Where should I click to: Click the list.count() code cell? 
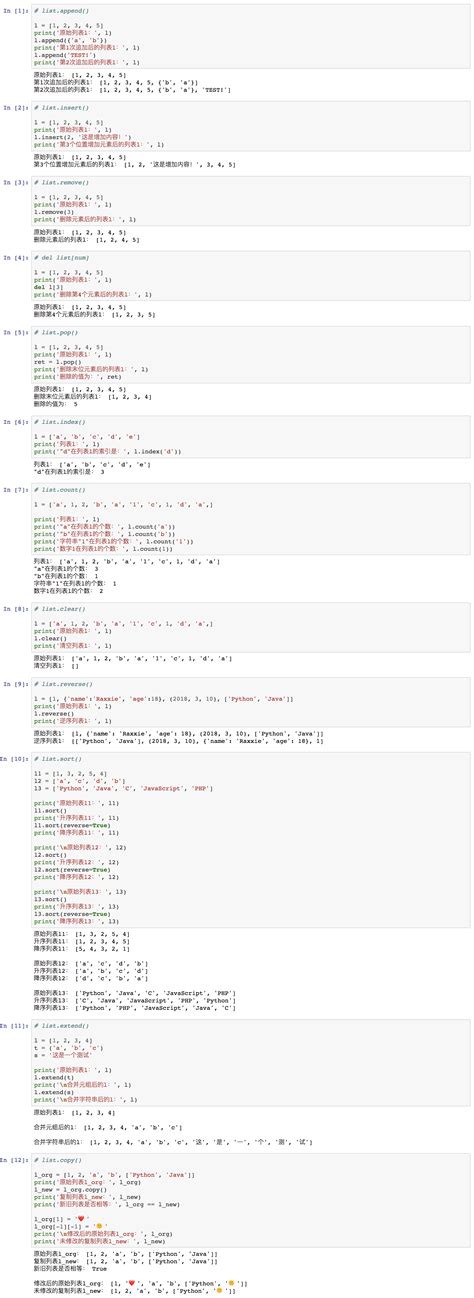[250, 521]
